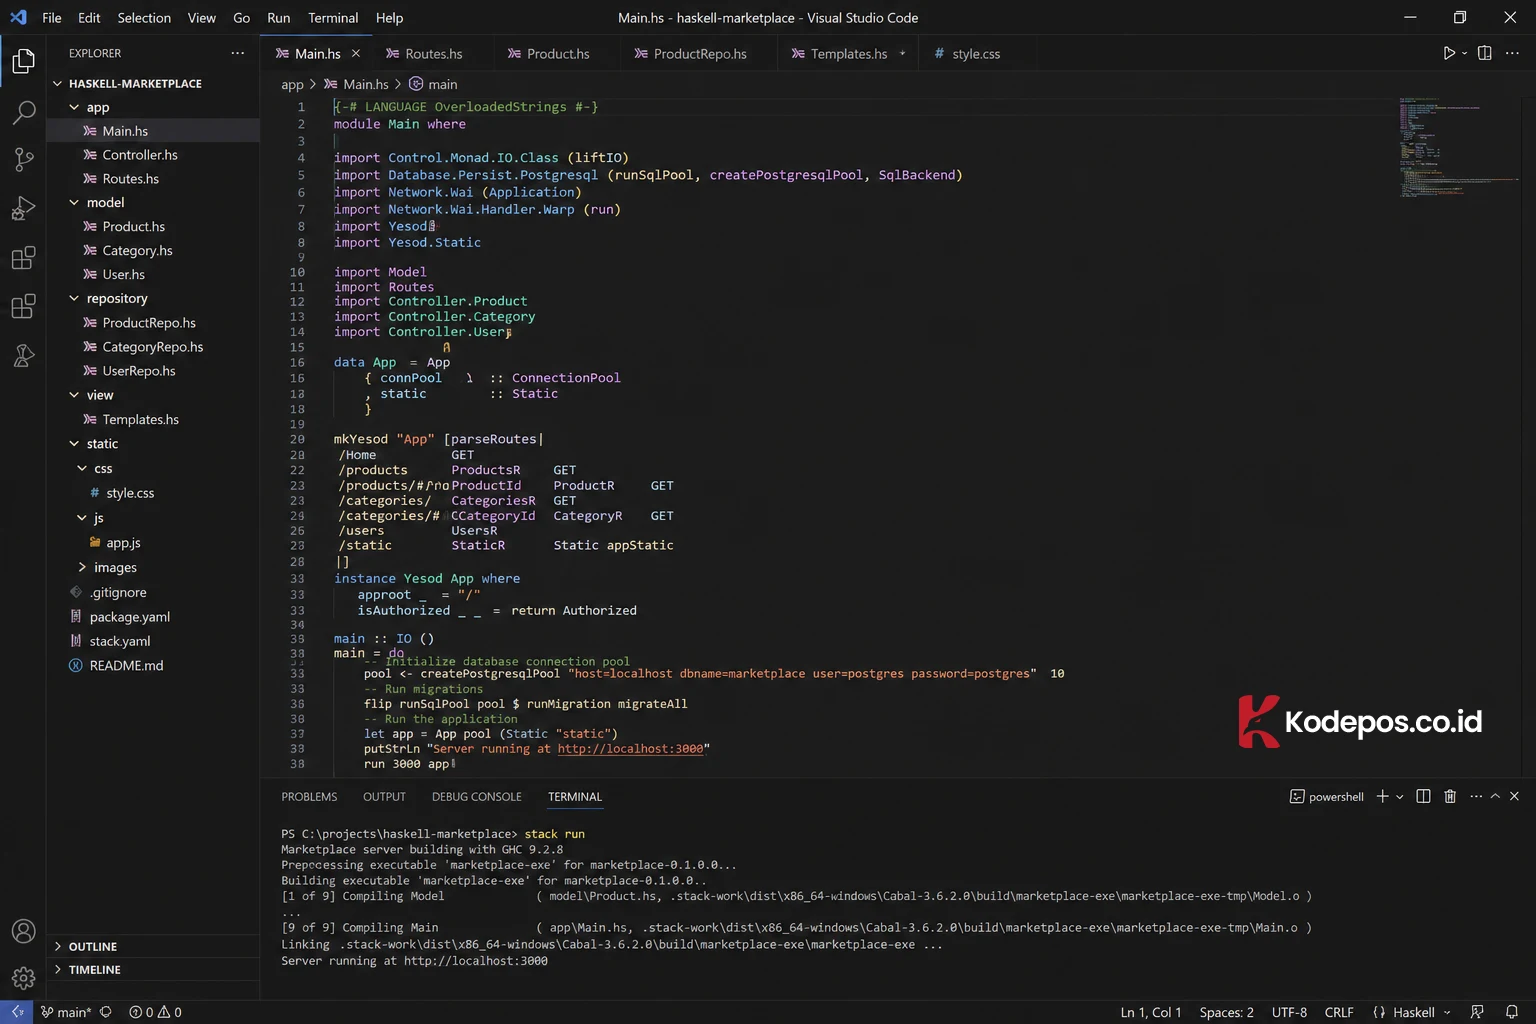This screenshot has width=1536, height=1024.
Task: Open Manage gear settings menu
Action: (x=23, y=978)
